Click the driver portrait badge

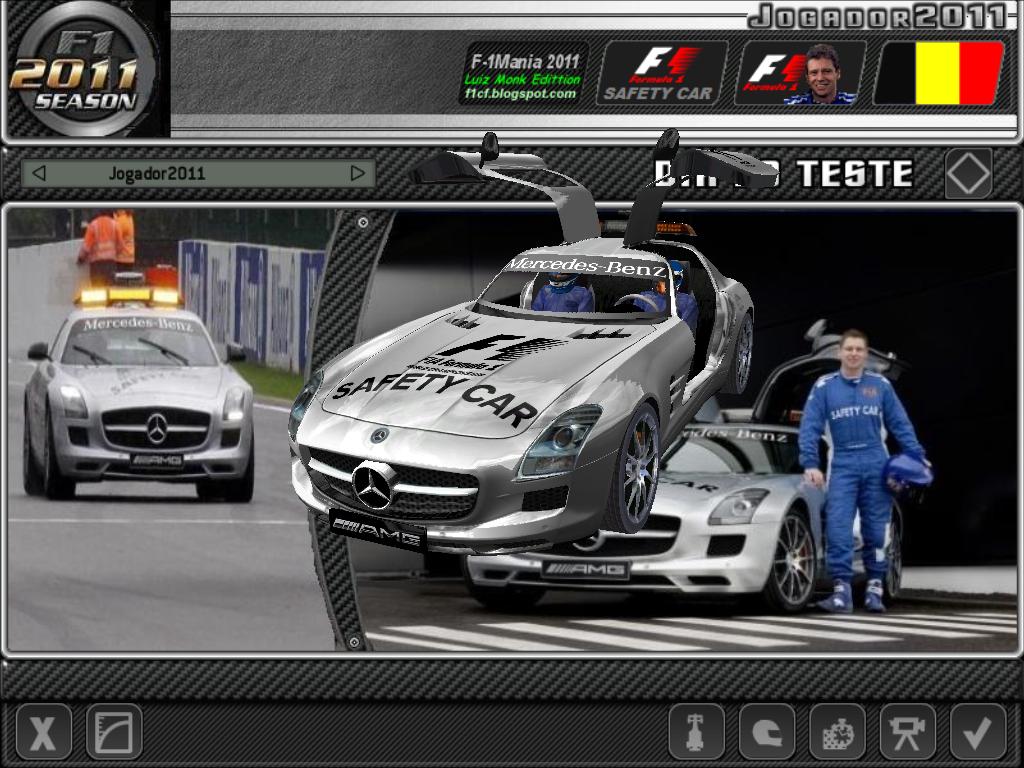coord(800,73)
